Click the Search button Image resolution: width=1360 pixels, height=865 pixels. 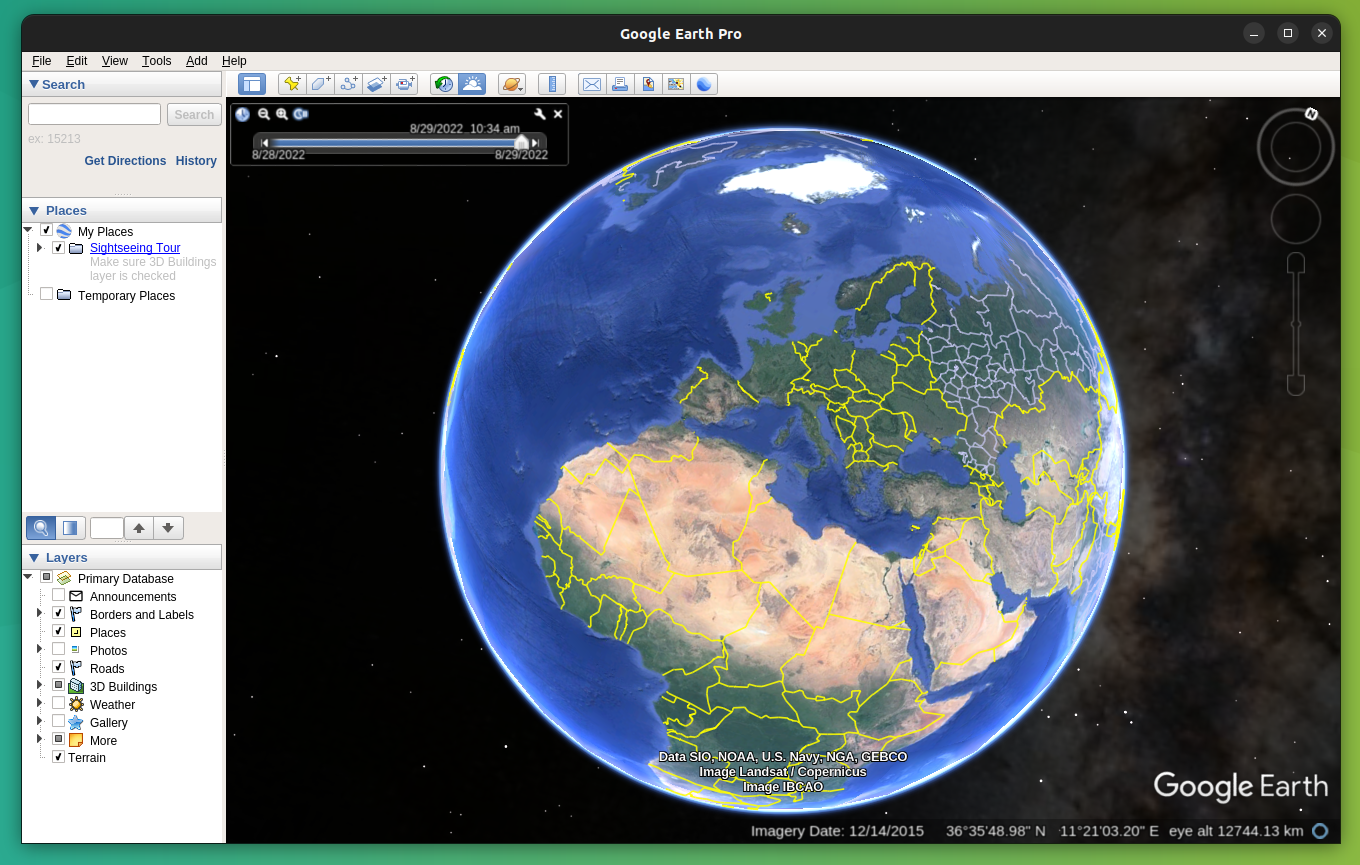tap(194, 114)
